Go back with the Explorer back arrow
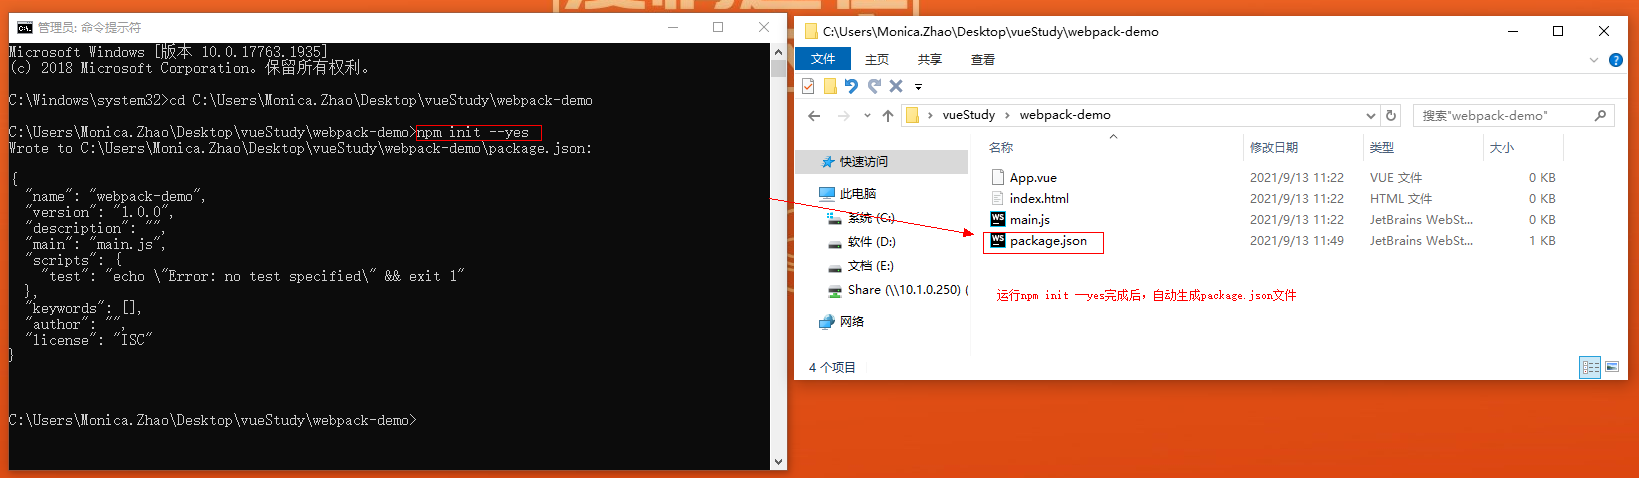Screen dimensions: 1639x478 [x=814, y=116]
